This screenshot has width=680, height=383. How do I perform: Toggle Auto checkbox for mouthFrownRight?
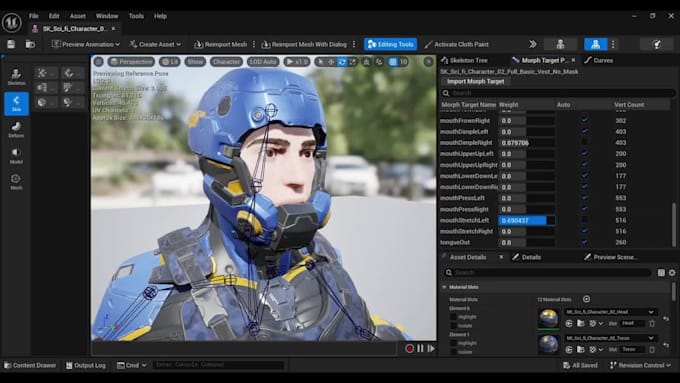pyautogui.click(x=584, y=120)
